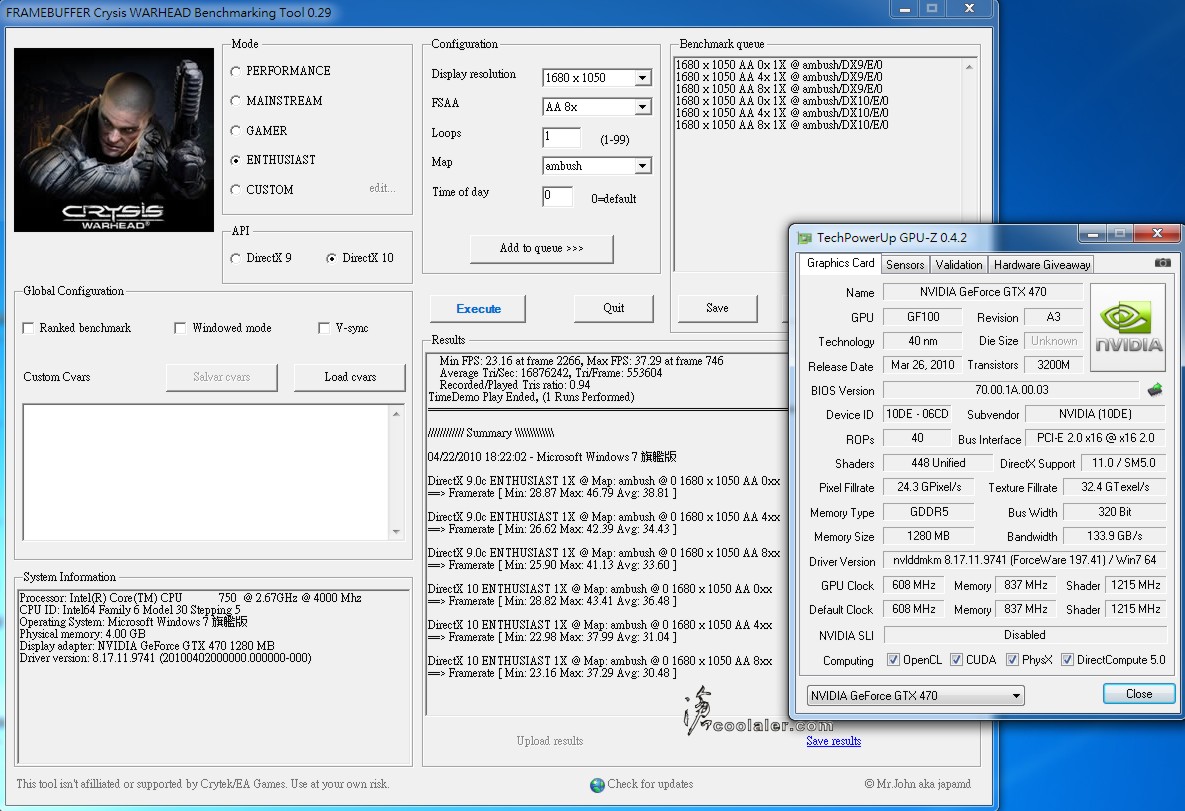The width and height of the screenshot is (1185, 811).
Task: Select CUSTOM mode
Action: pos(236,190)
